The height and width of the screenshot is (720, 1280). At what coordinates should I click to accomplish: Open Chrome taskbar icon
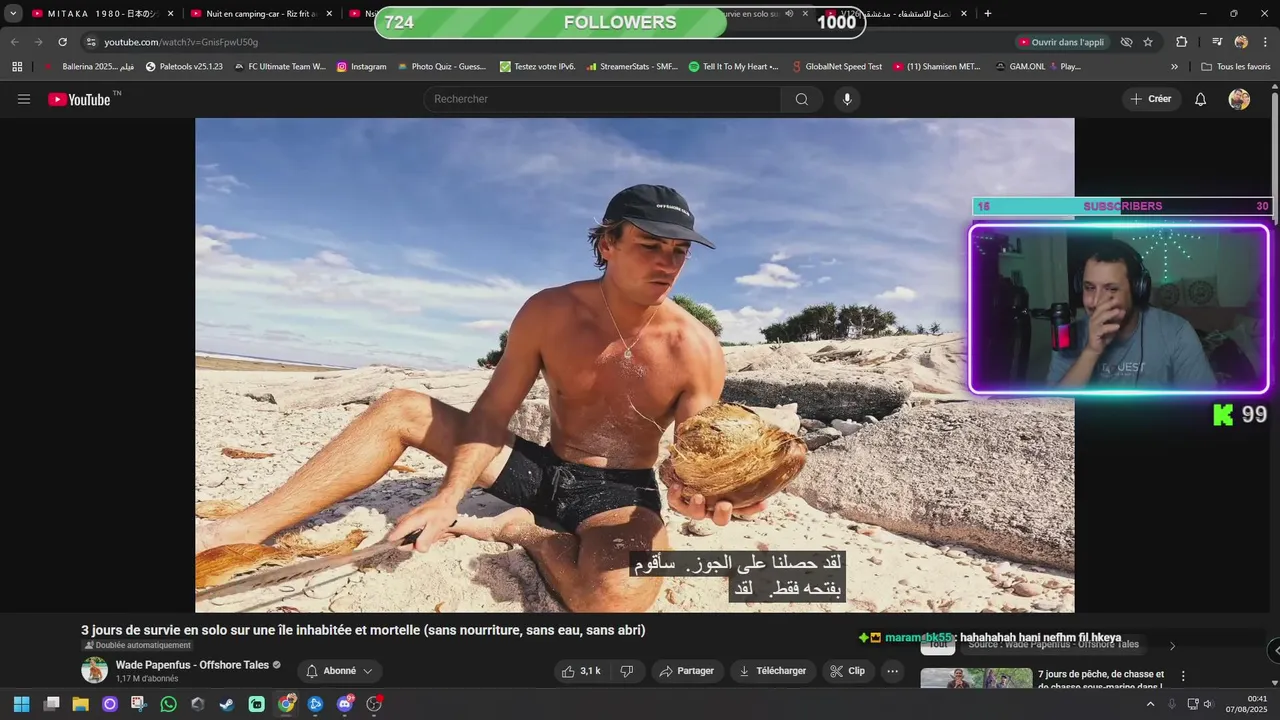pyautogui.click(x=286, y=704)
